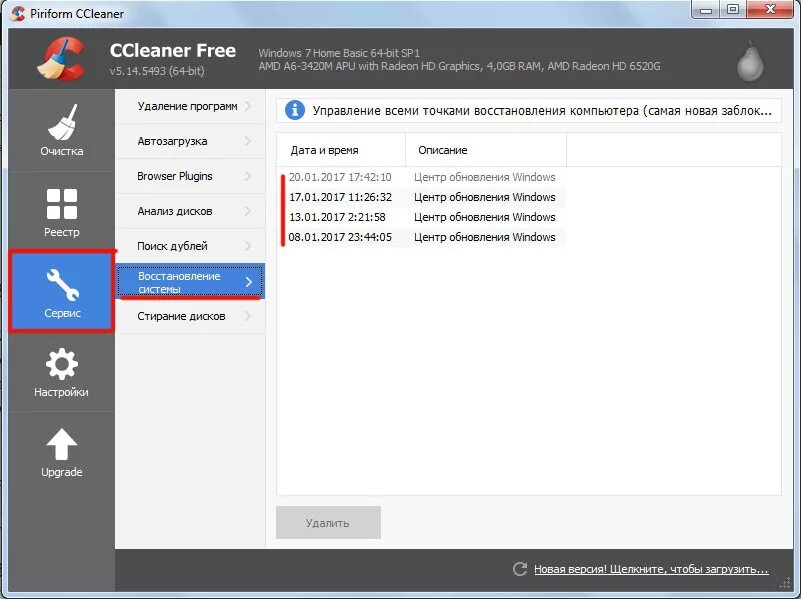Click chevron next to Автозагрузка

248,141
